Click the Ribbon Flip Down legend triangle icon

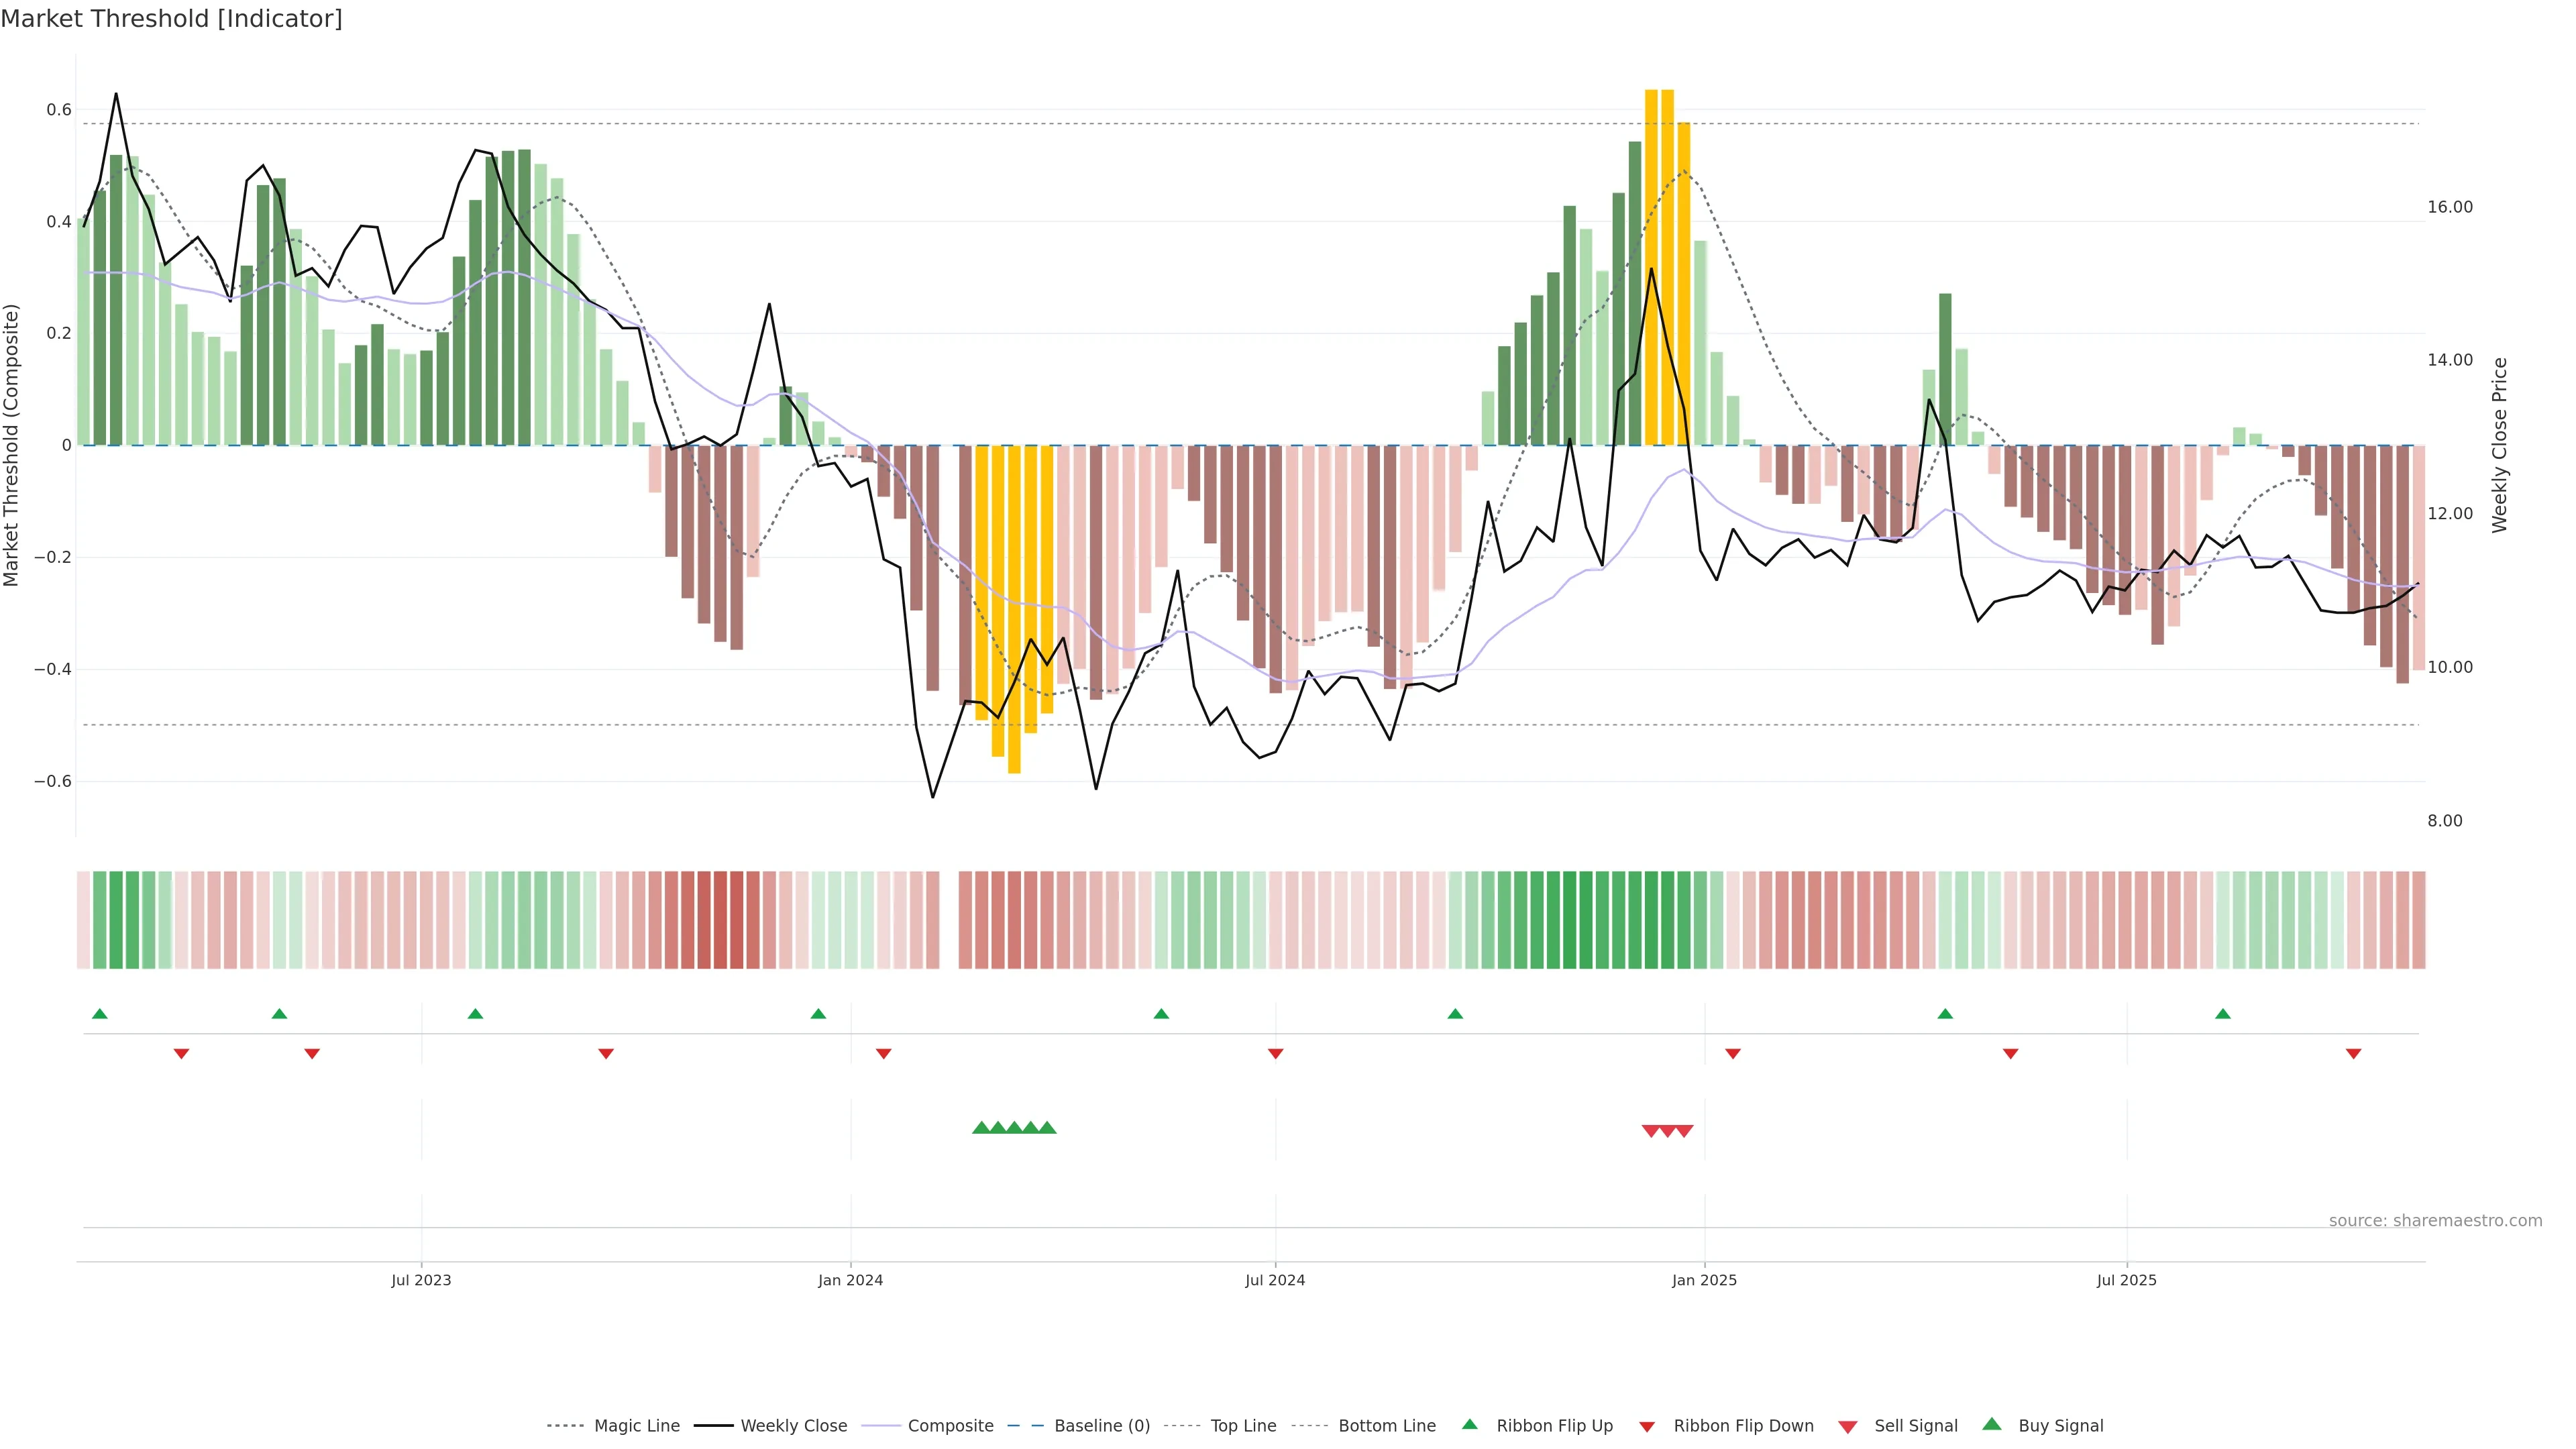(x=1647, y=1426)
